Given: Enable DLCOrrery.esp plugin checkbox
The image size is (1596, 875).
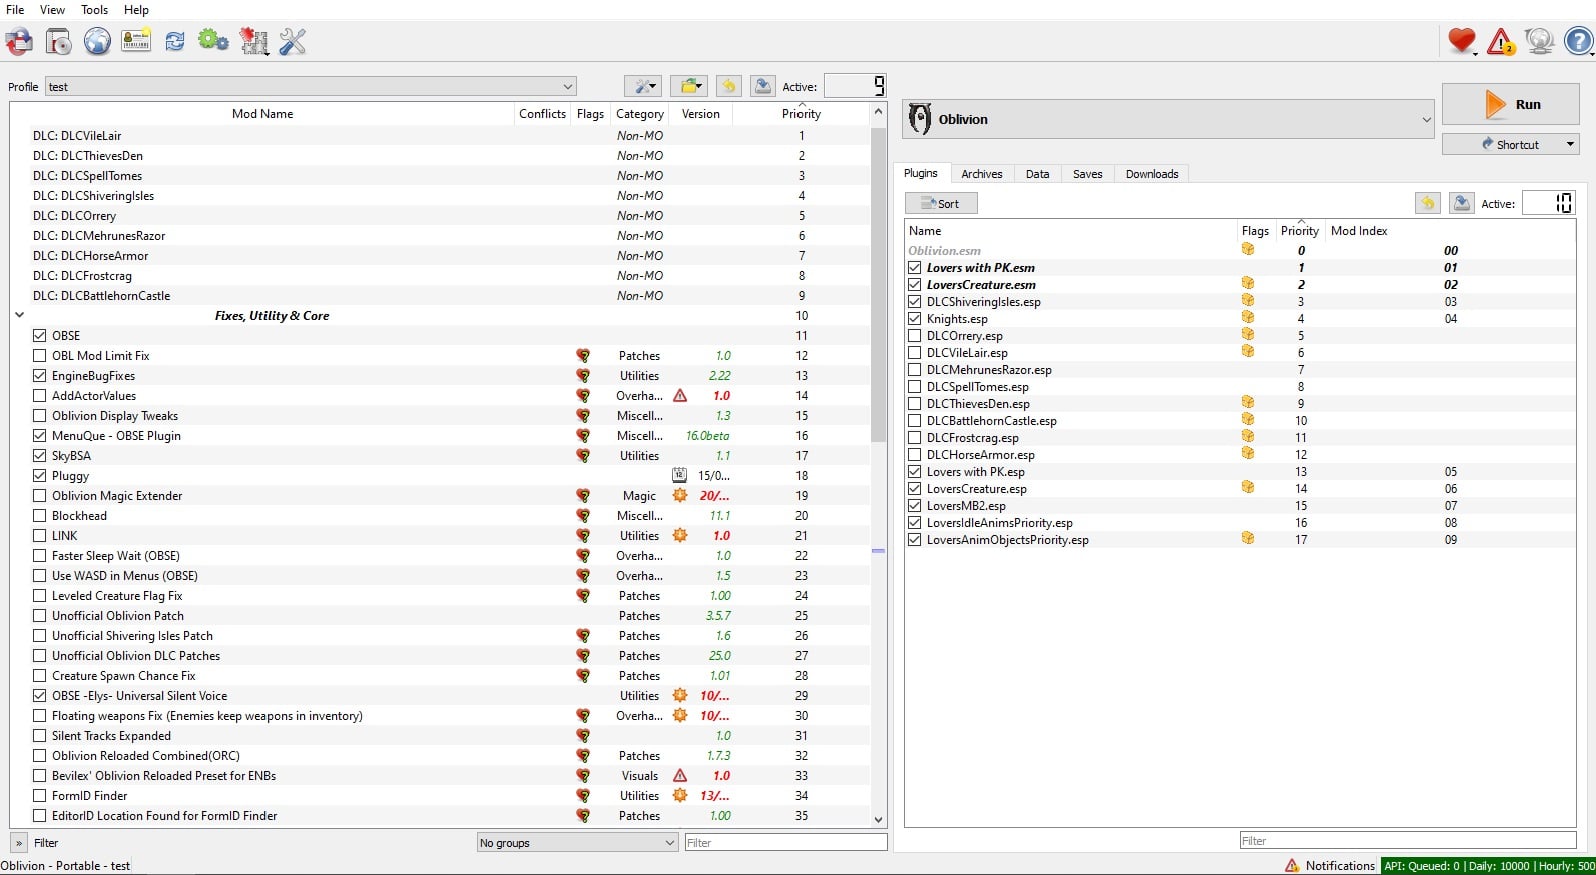Looking at the screenshot, I should click(x=915, y=335).
